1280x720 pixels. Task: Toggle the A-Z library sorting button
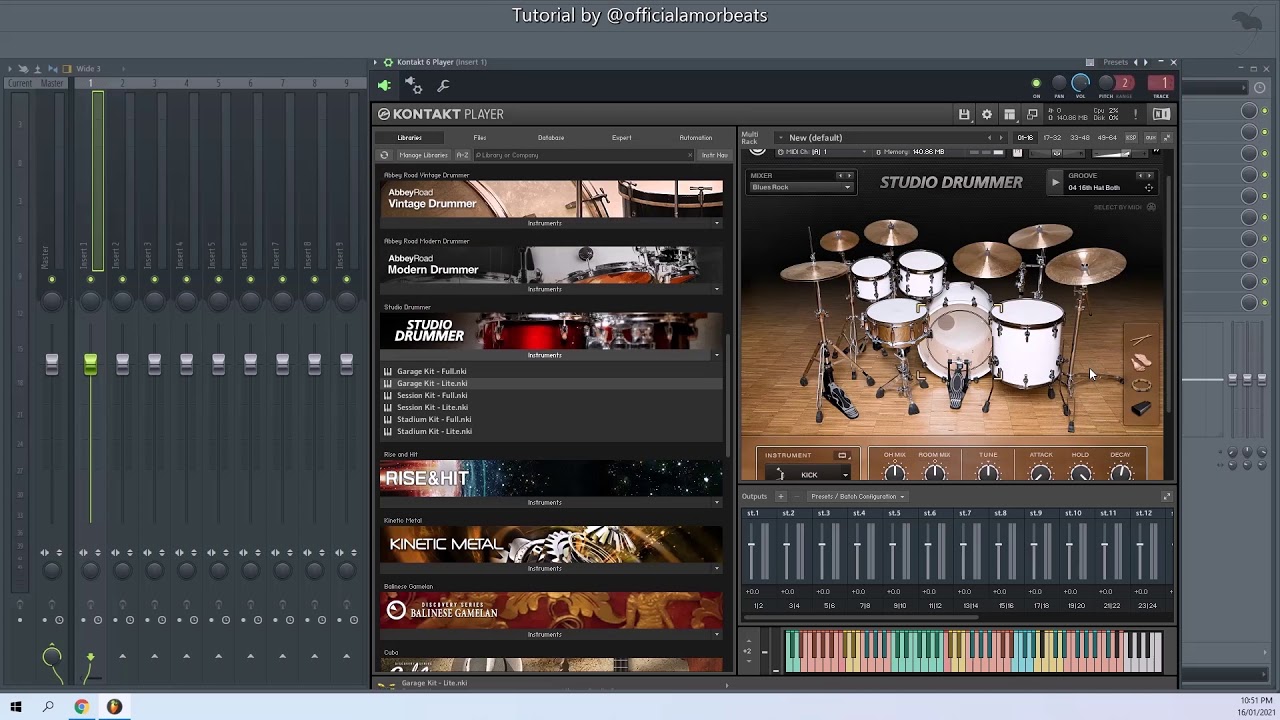point(462,155)
